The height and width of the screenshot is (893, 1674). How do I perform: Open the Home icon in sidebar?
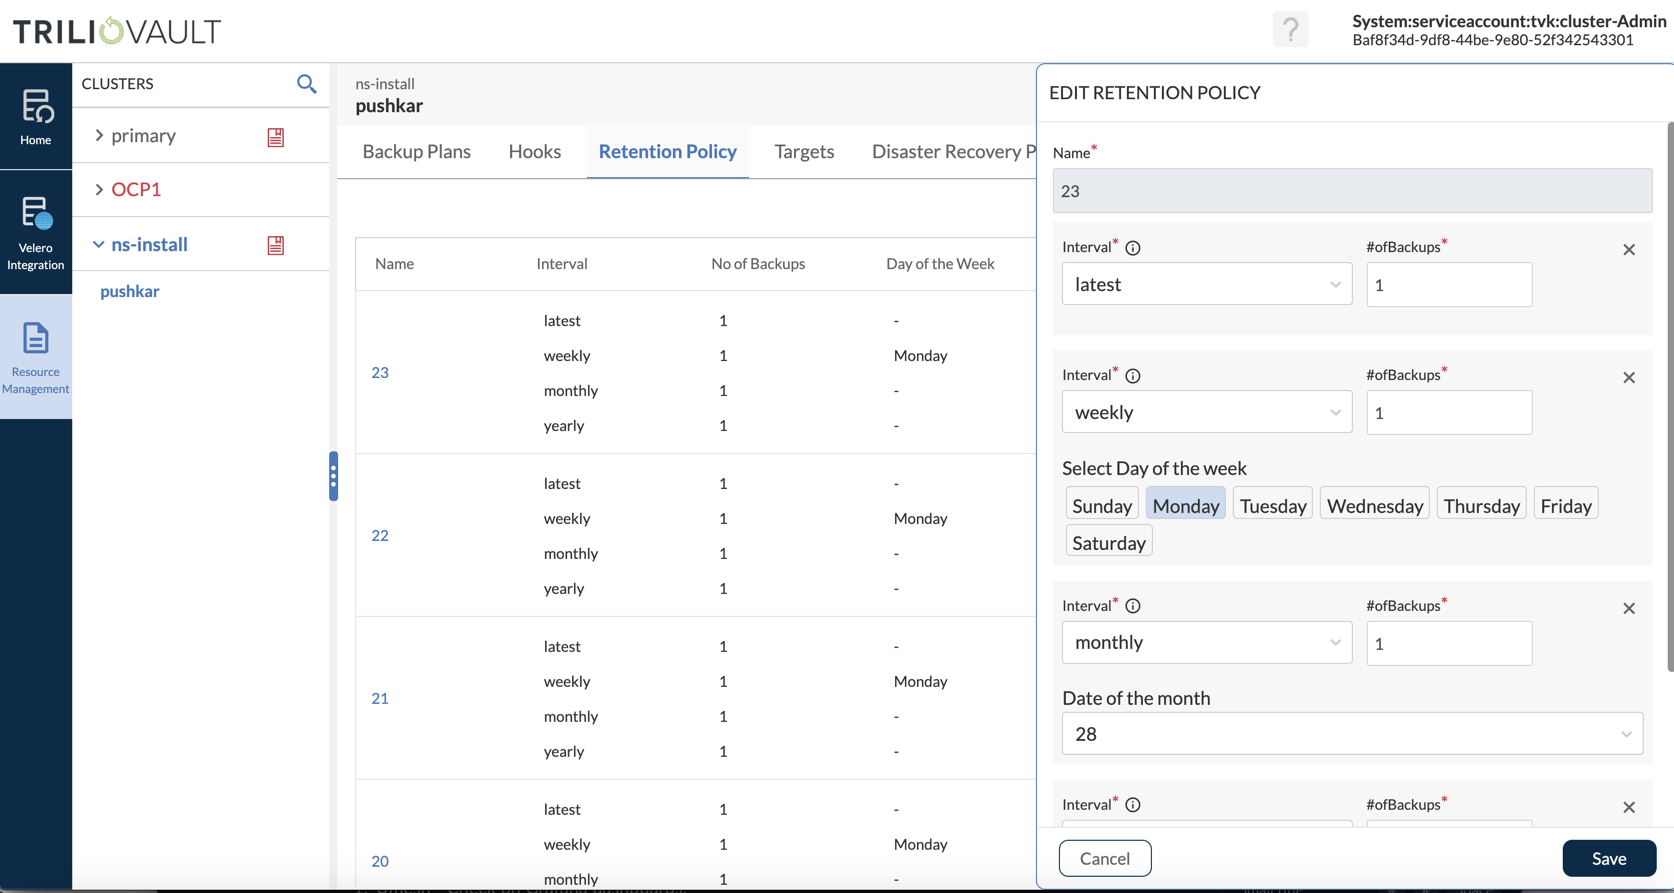click(36, 116)
